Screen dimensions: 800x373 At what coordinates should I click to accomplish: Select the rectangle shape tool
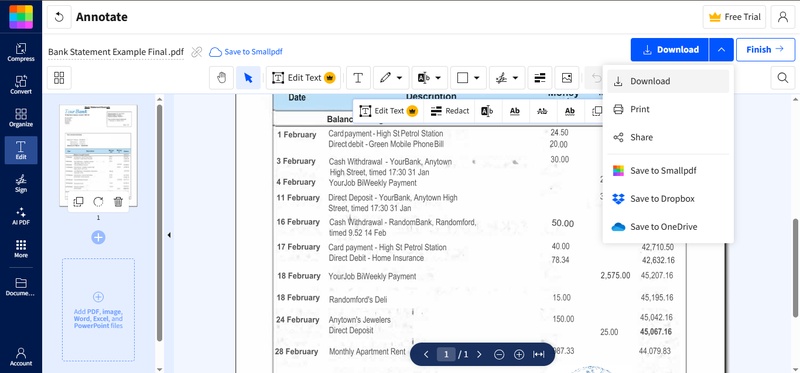(462, 78)
